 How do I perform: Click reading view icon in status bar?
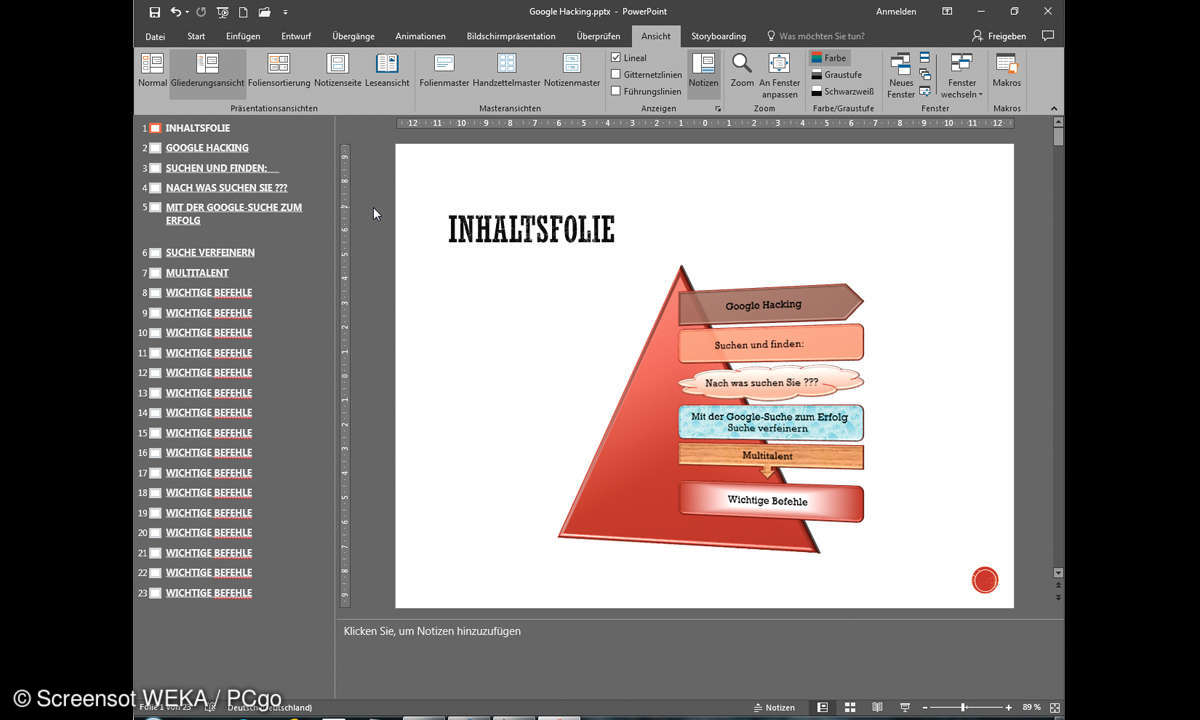877,707
